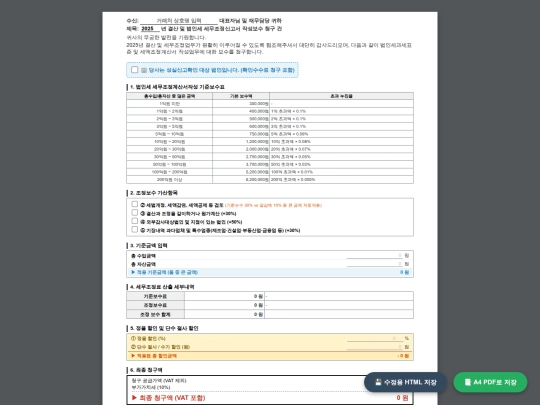Click the 100억 초과액 × 0.01% rate cell
The height and width of the screenshot is (405, 540).
point(341,172)
